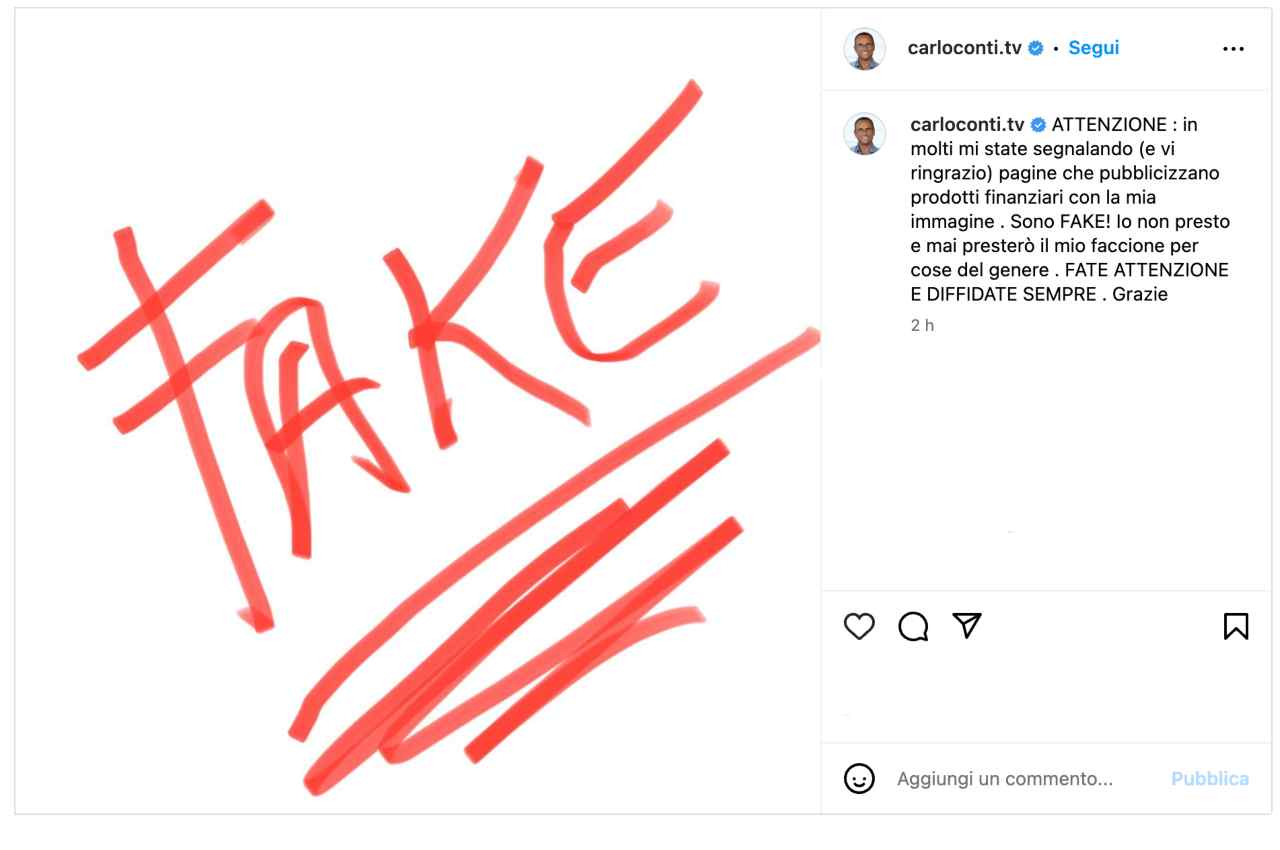The height and width of the screenshot is (850, 1280).
Task: Click the verified badge beside the caption username
Action: point(1038,125)
